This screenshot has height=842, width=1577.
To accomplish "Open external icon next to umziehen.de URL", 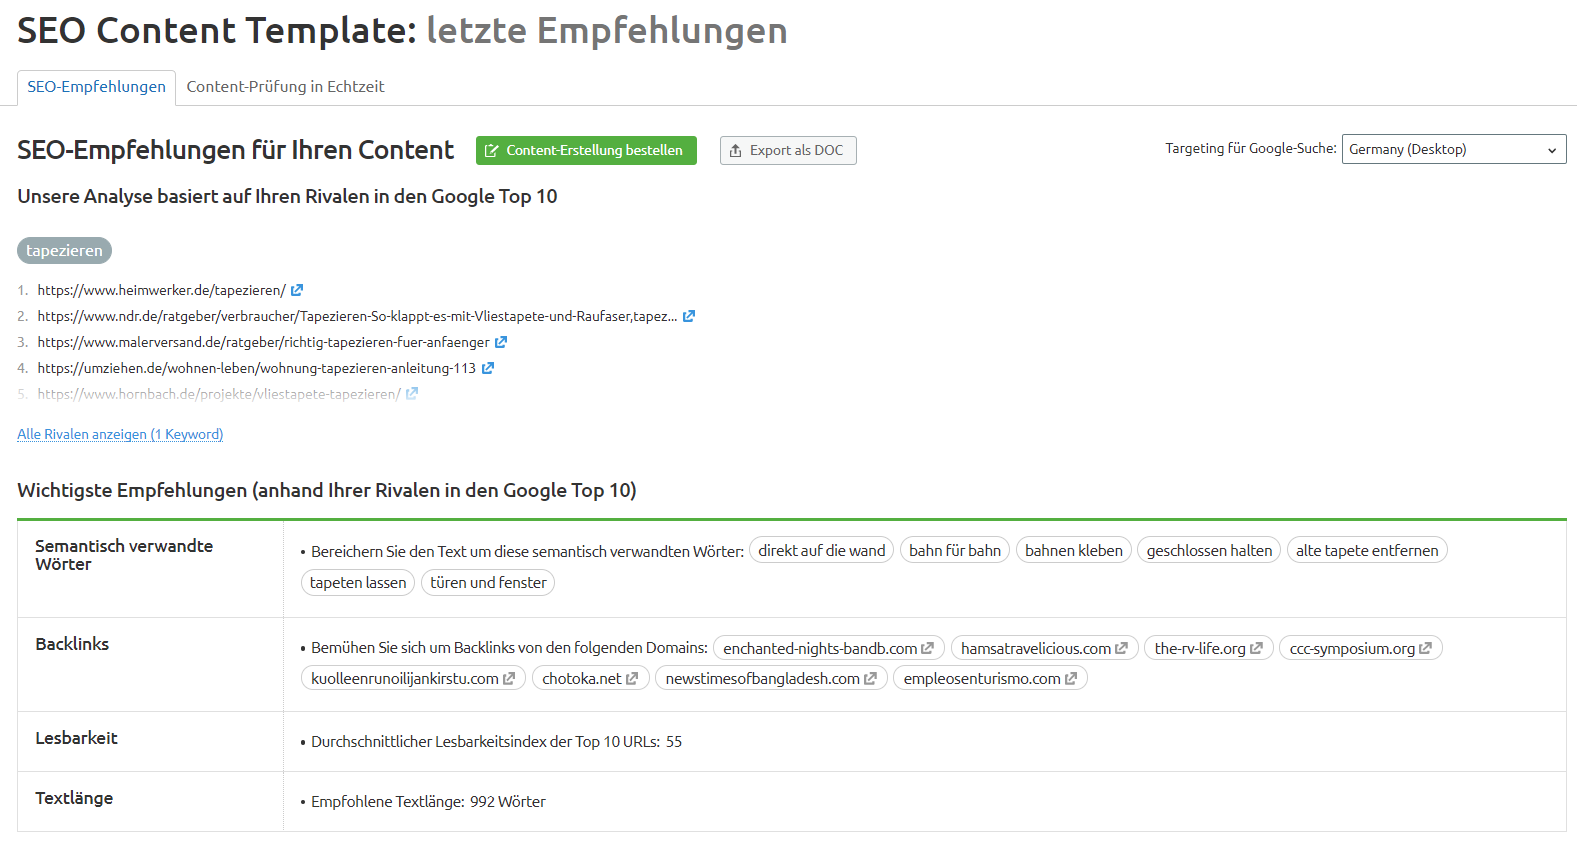I will point(488,368).
